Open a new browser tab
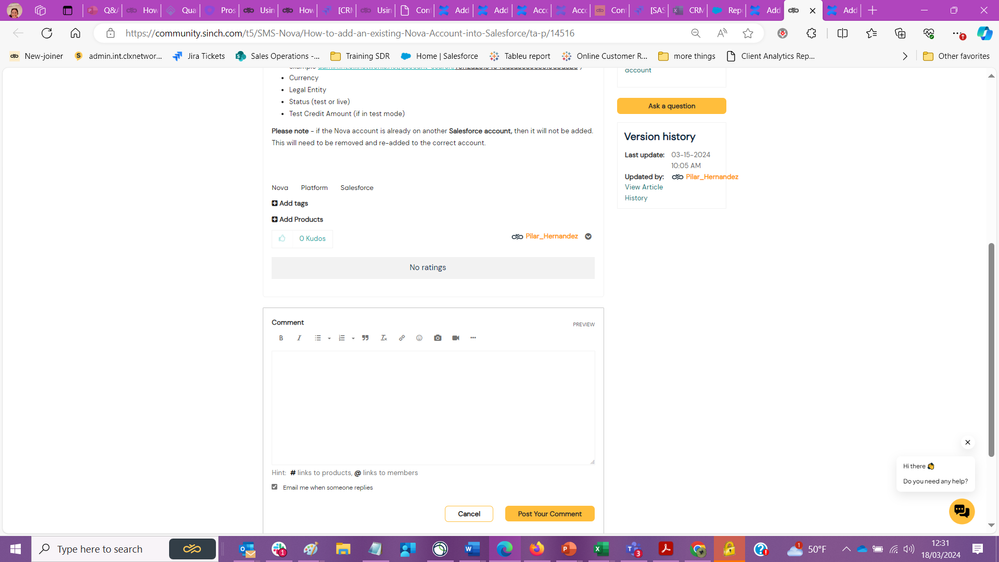Screen dimensions: 999x562 point(872,10)
